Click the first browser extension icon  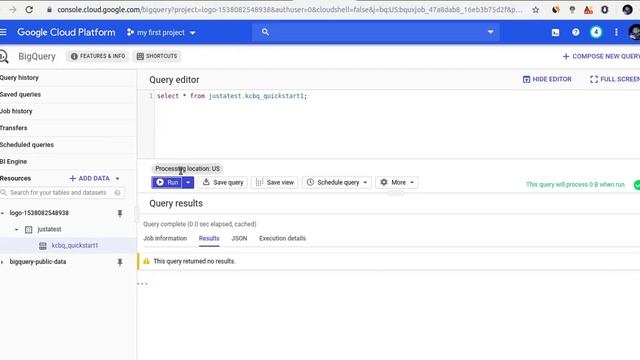pyautogui.click(x=556, y=10)
